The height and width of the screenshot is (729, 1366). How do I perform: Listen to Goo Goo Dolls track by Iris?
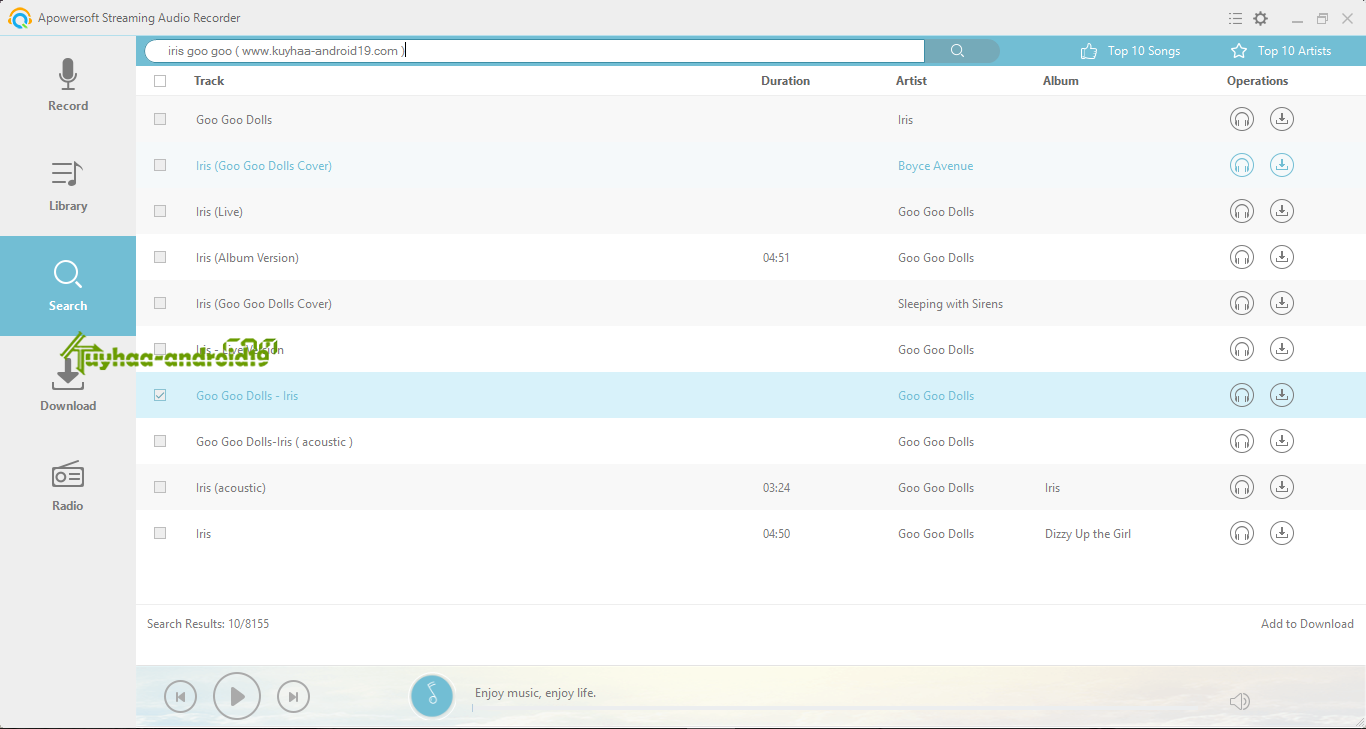(1242, 120)
